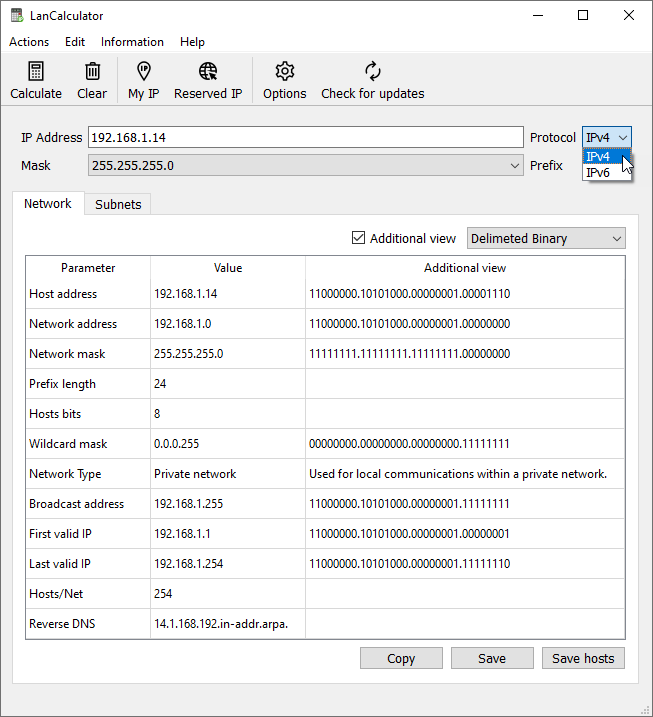Click the 'Used for local communications' description
This screenshot has height=717, width=653.
coord(465,474)
